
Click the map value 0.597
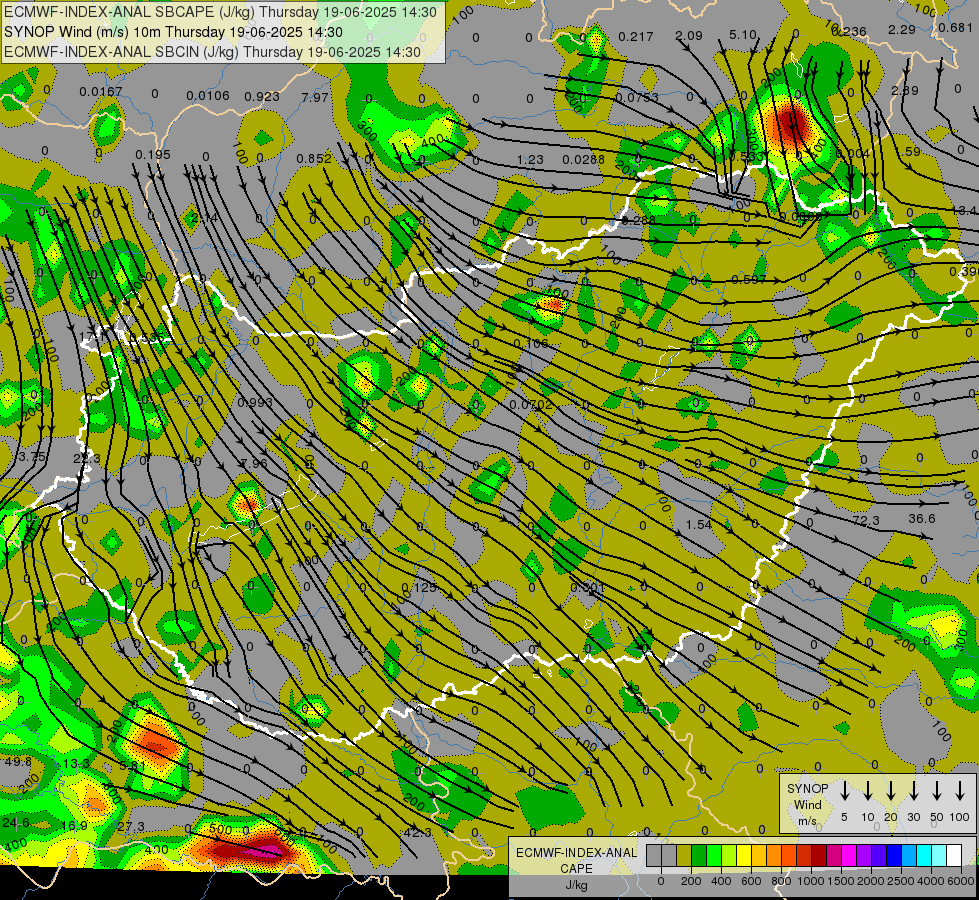749,280
